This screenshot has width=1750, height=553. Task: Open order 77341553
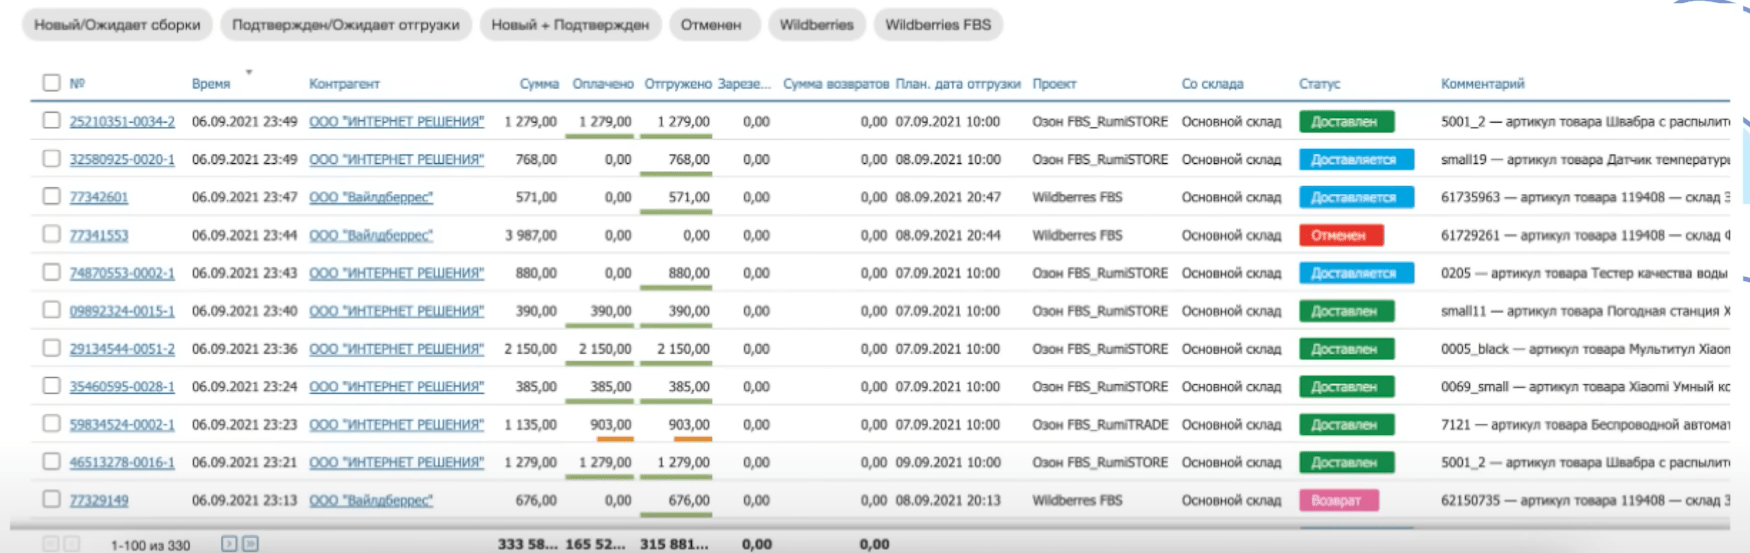coord(99,236)
